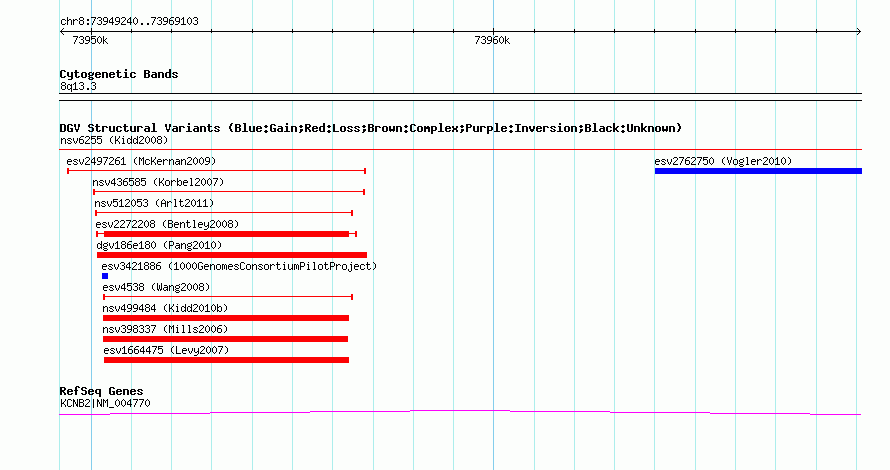Click the 73960k ruler tick label

(x=492, y=40)
